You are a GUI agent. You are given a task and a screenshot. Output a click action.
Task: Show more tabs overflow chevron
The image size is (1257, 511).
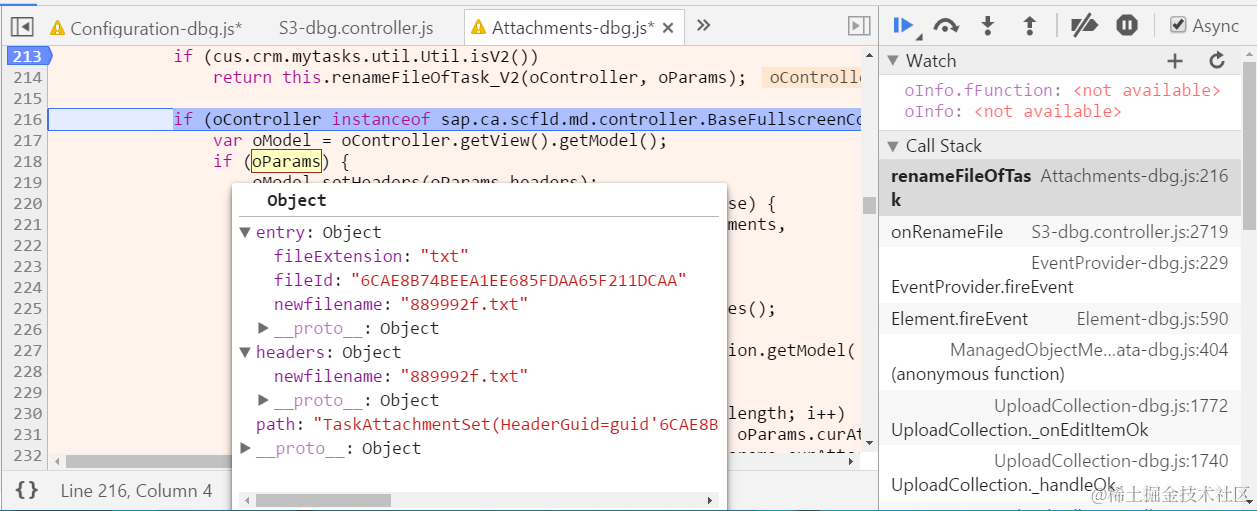coord(703,26)
